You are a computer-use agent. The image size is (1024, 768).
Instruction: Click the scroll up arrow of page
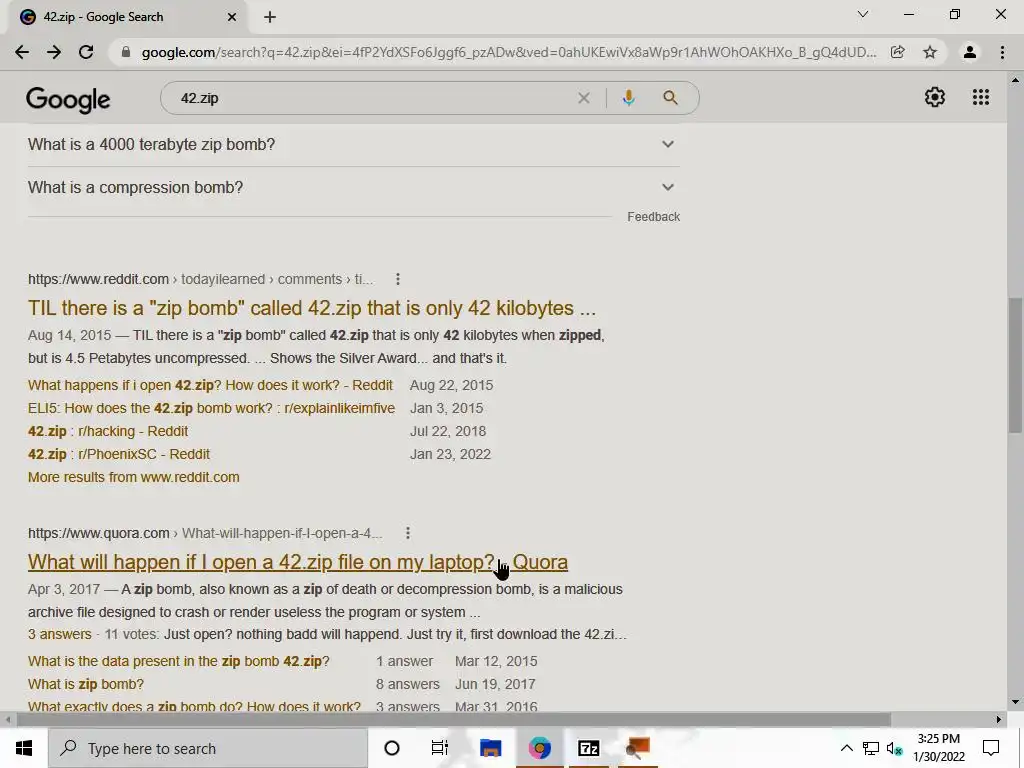pyautogui.click(x=1015, y=80)
